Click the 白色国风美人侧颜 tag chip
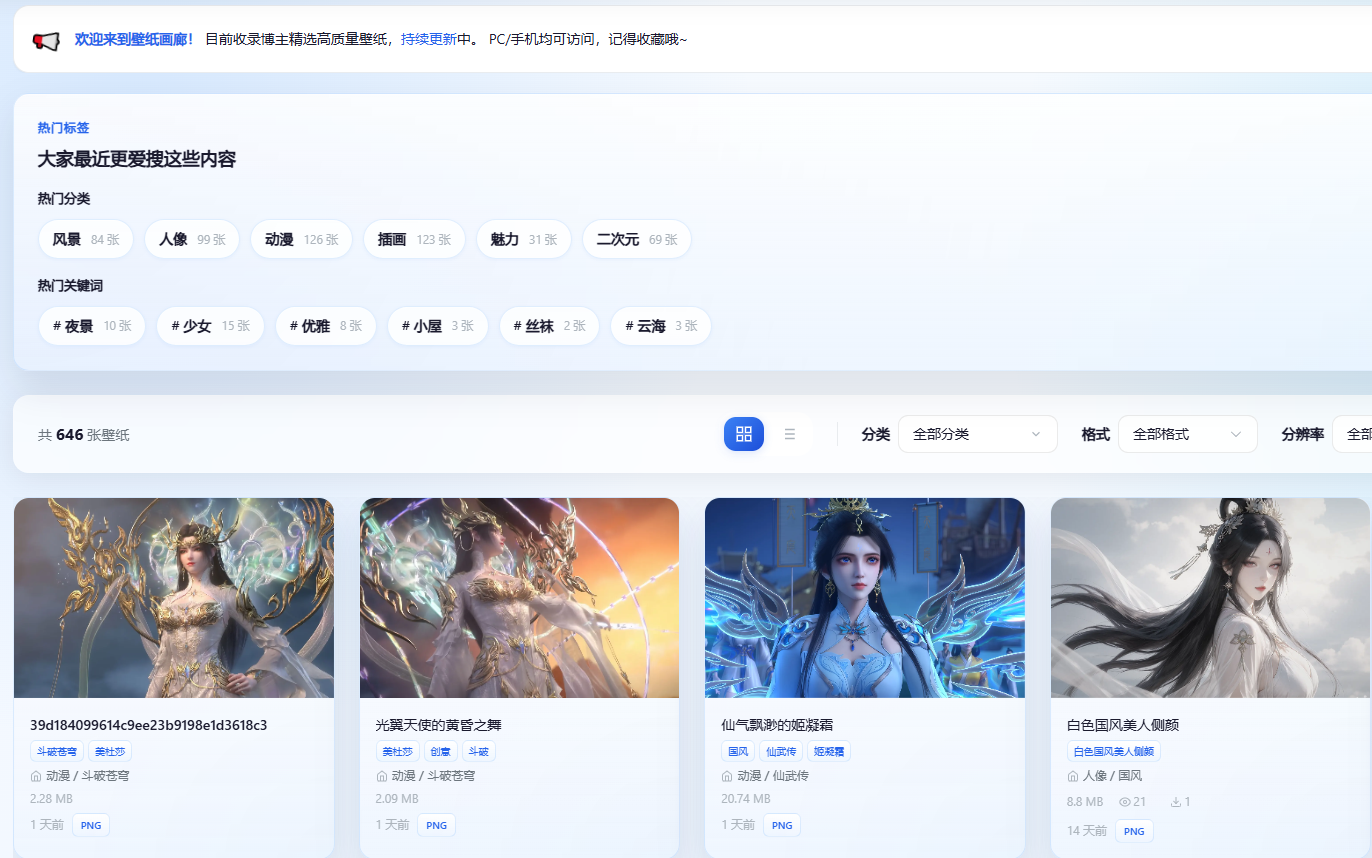1372x858 pixels. point(1114,751)
